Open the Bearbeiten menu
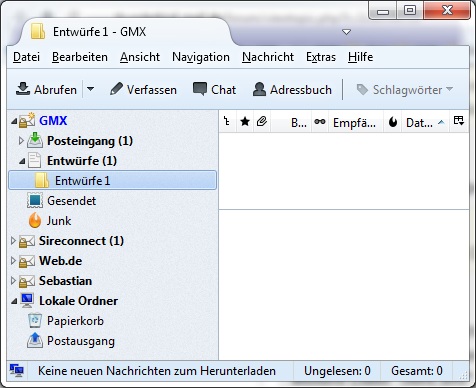Image resolution: width=476 pixels, height=388 pixels. 80,57
